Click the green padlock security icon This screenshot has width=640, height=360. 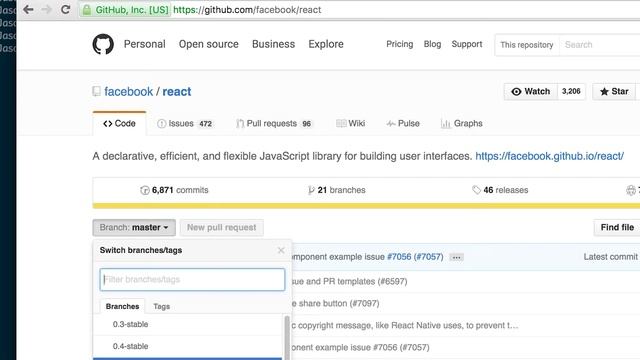click(x=87, y=10)
